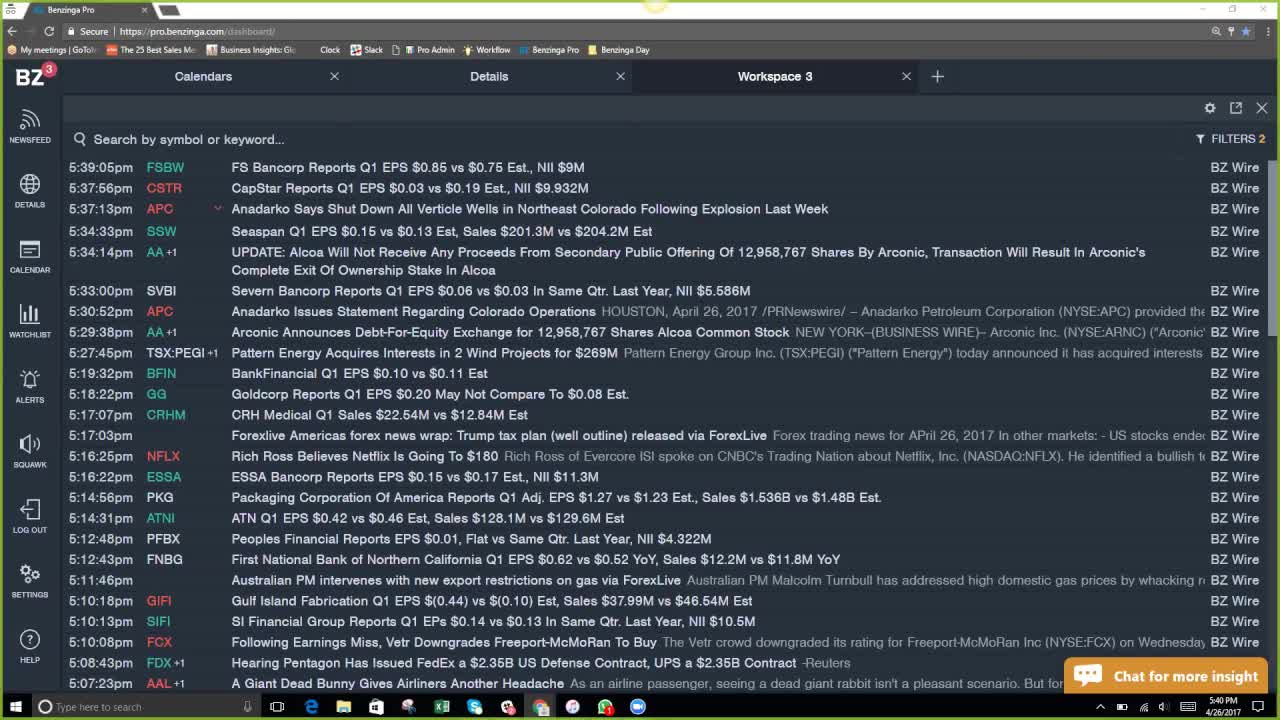Screen dimensions: 1280x720
Task: Click the FSBW ticker symbol
Action: point(165,167)
